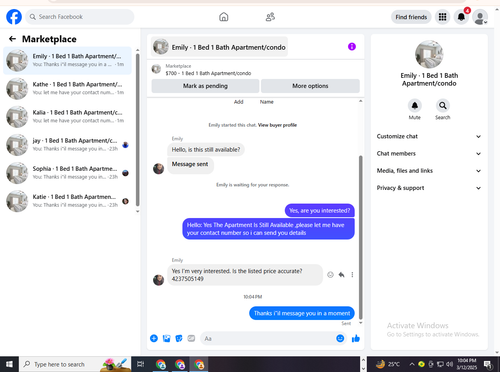500x372 pixels.
Task: Choose a GIF icon
Action: (191, 339)
